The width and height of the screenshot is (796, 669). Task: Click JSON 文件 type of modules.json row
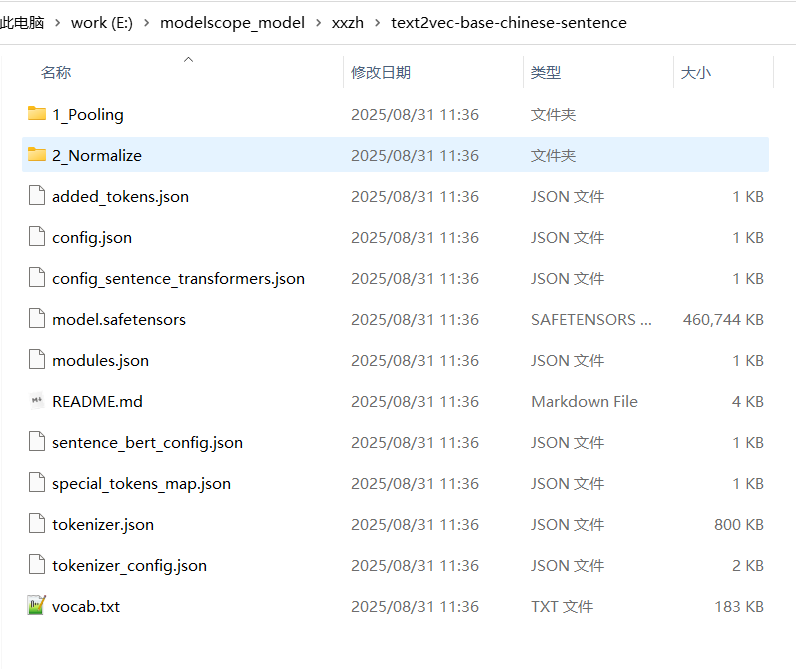point(568,360)
